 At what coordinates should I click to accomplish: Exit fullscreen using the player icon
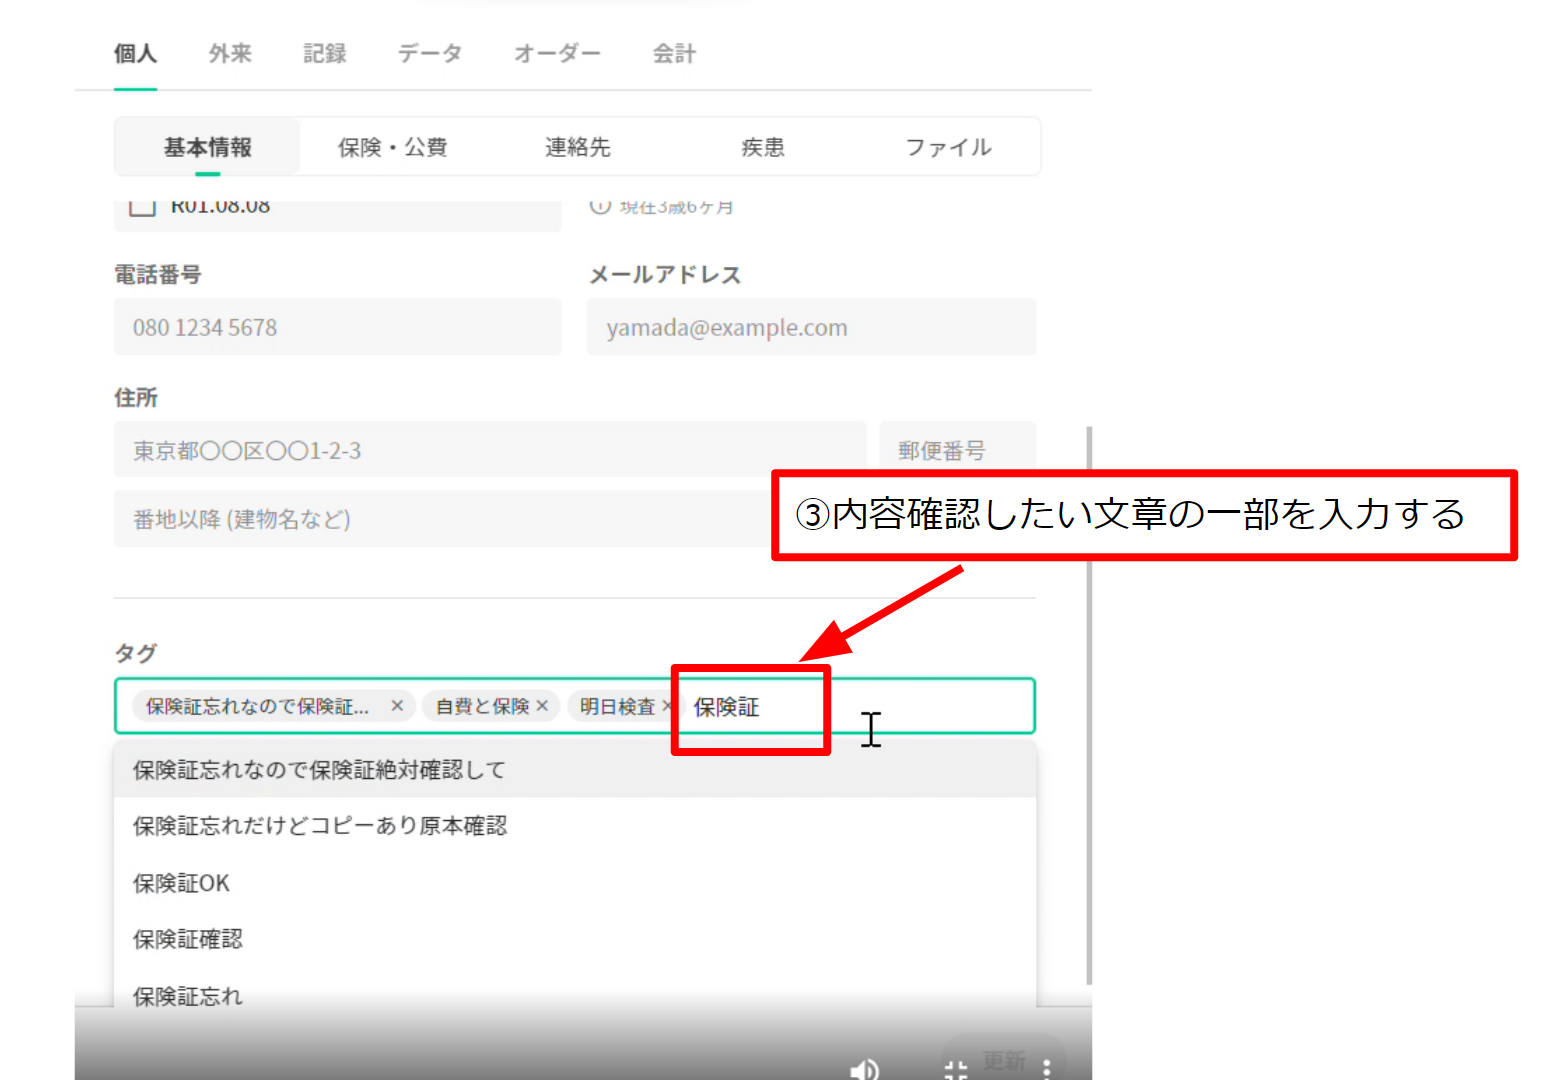point(956,1070)
